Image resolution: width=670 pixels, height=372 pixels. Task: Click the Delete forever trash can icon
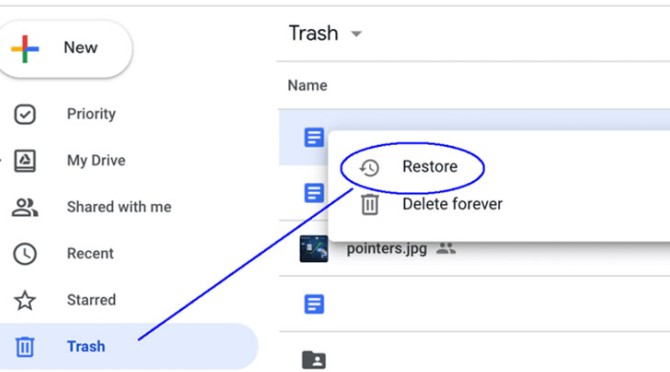(370, 205)
